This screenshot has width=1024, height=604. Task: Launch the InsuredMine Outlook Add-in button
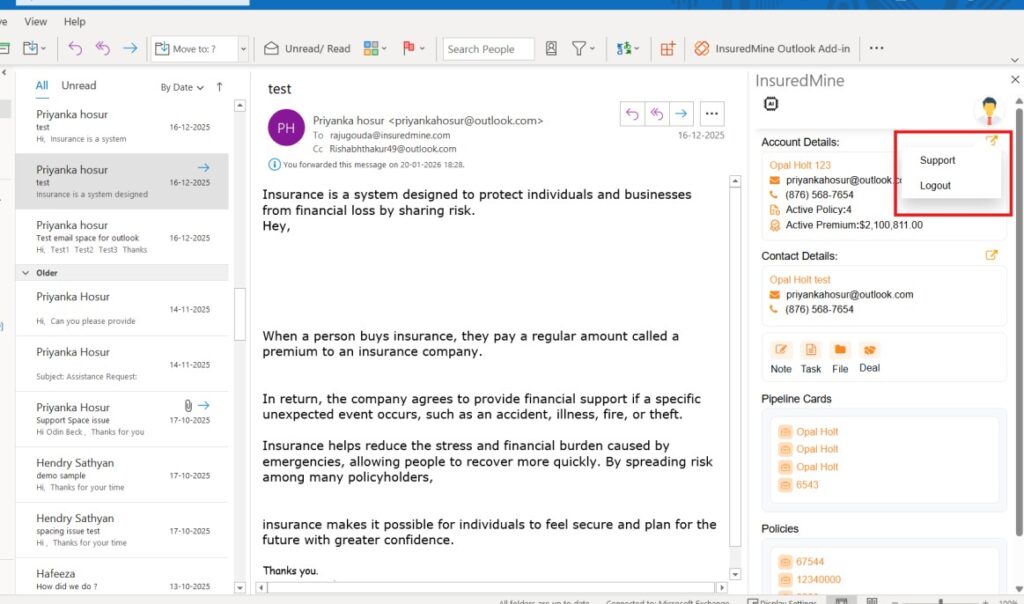(772, 48)
